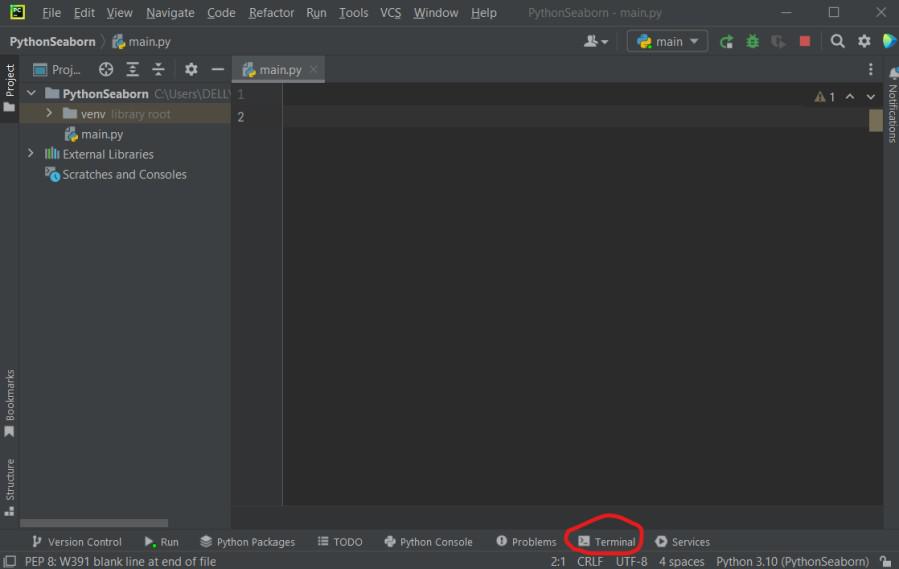Expand the venv folder
899x569 pixels.
click(x=49, y=114)
